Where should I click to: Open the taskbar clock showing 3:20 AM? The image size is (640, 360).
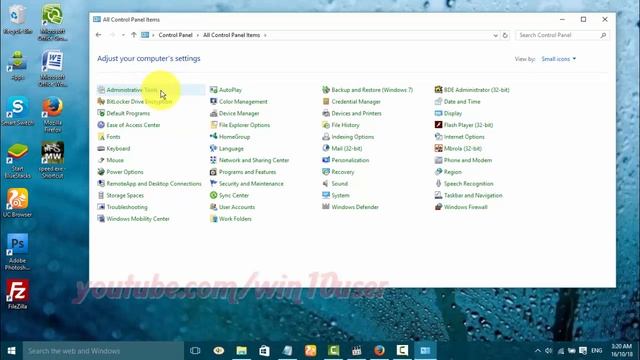[621, 351]
